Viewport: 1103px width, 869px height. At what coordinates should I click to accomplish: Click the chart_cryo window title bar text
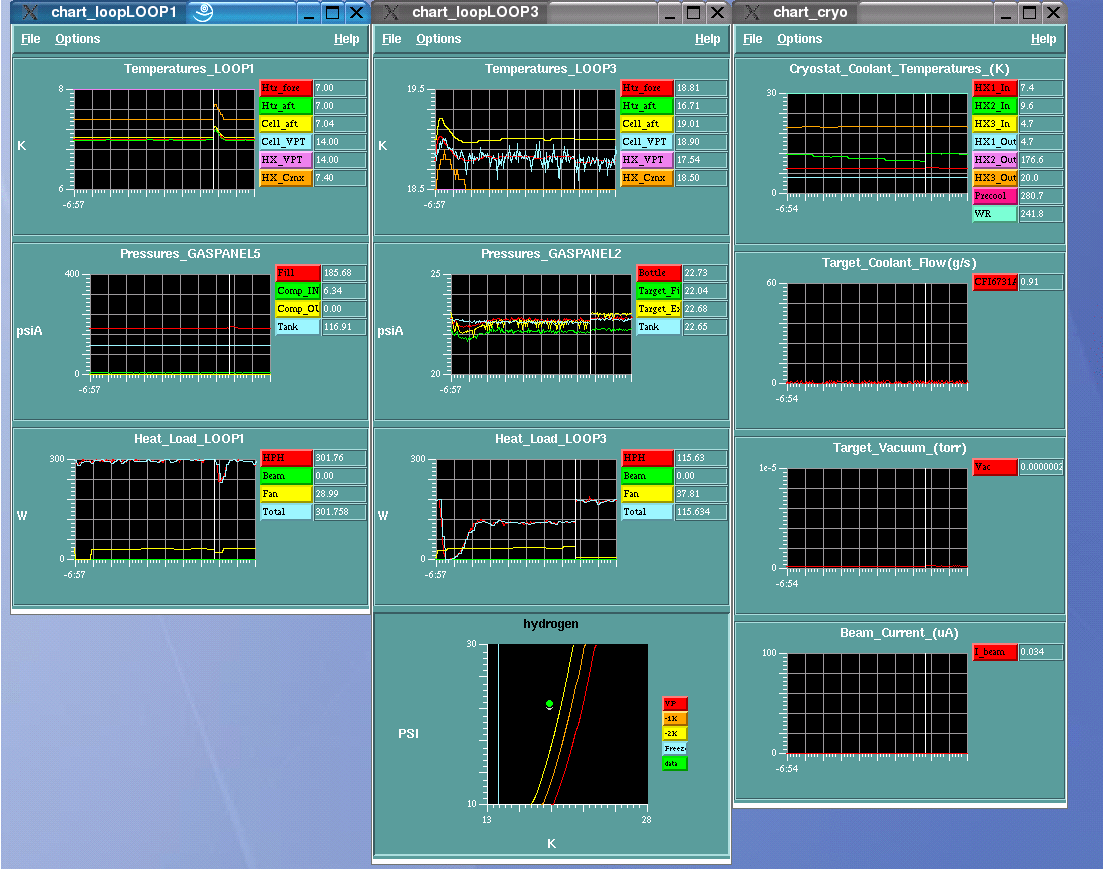[x=810, y=13]
